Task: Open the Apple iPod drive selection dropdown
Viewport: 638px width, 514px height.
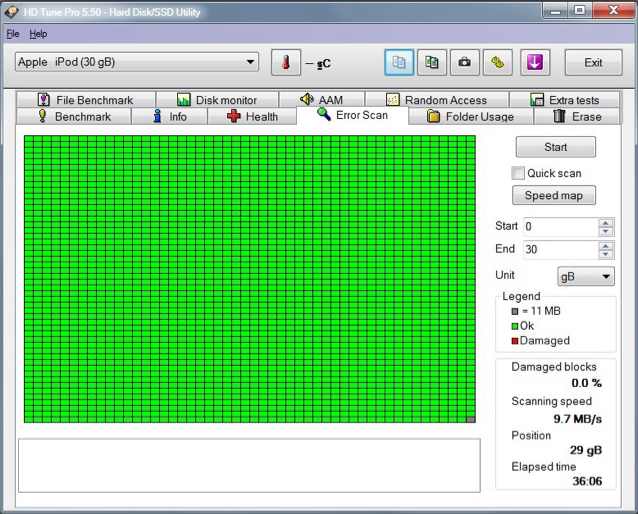Action: pos(137,62)
